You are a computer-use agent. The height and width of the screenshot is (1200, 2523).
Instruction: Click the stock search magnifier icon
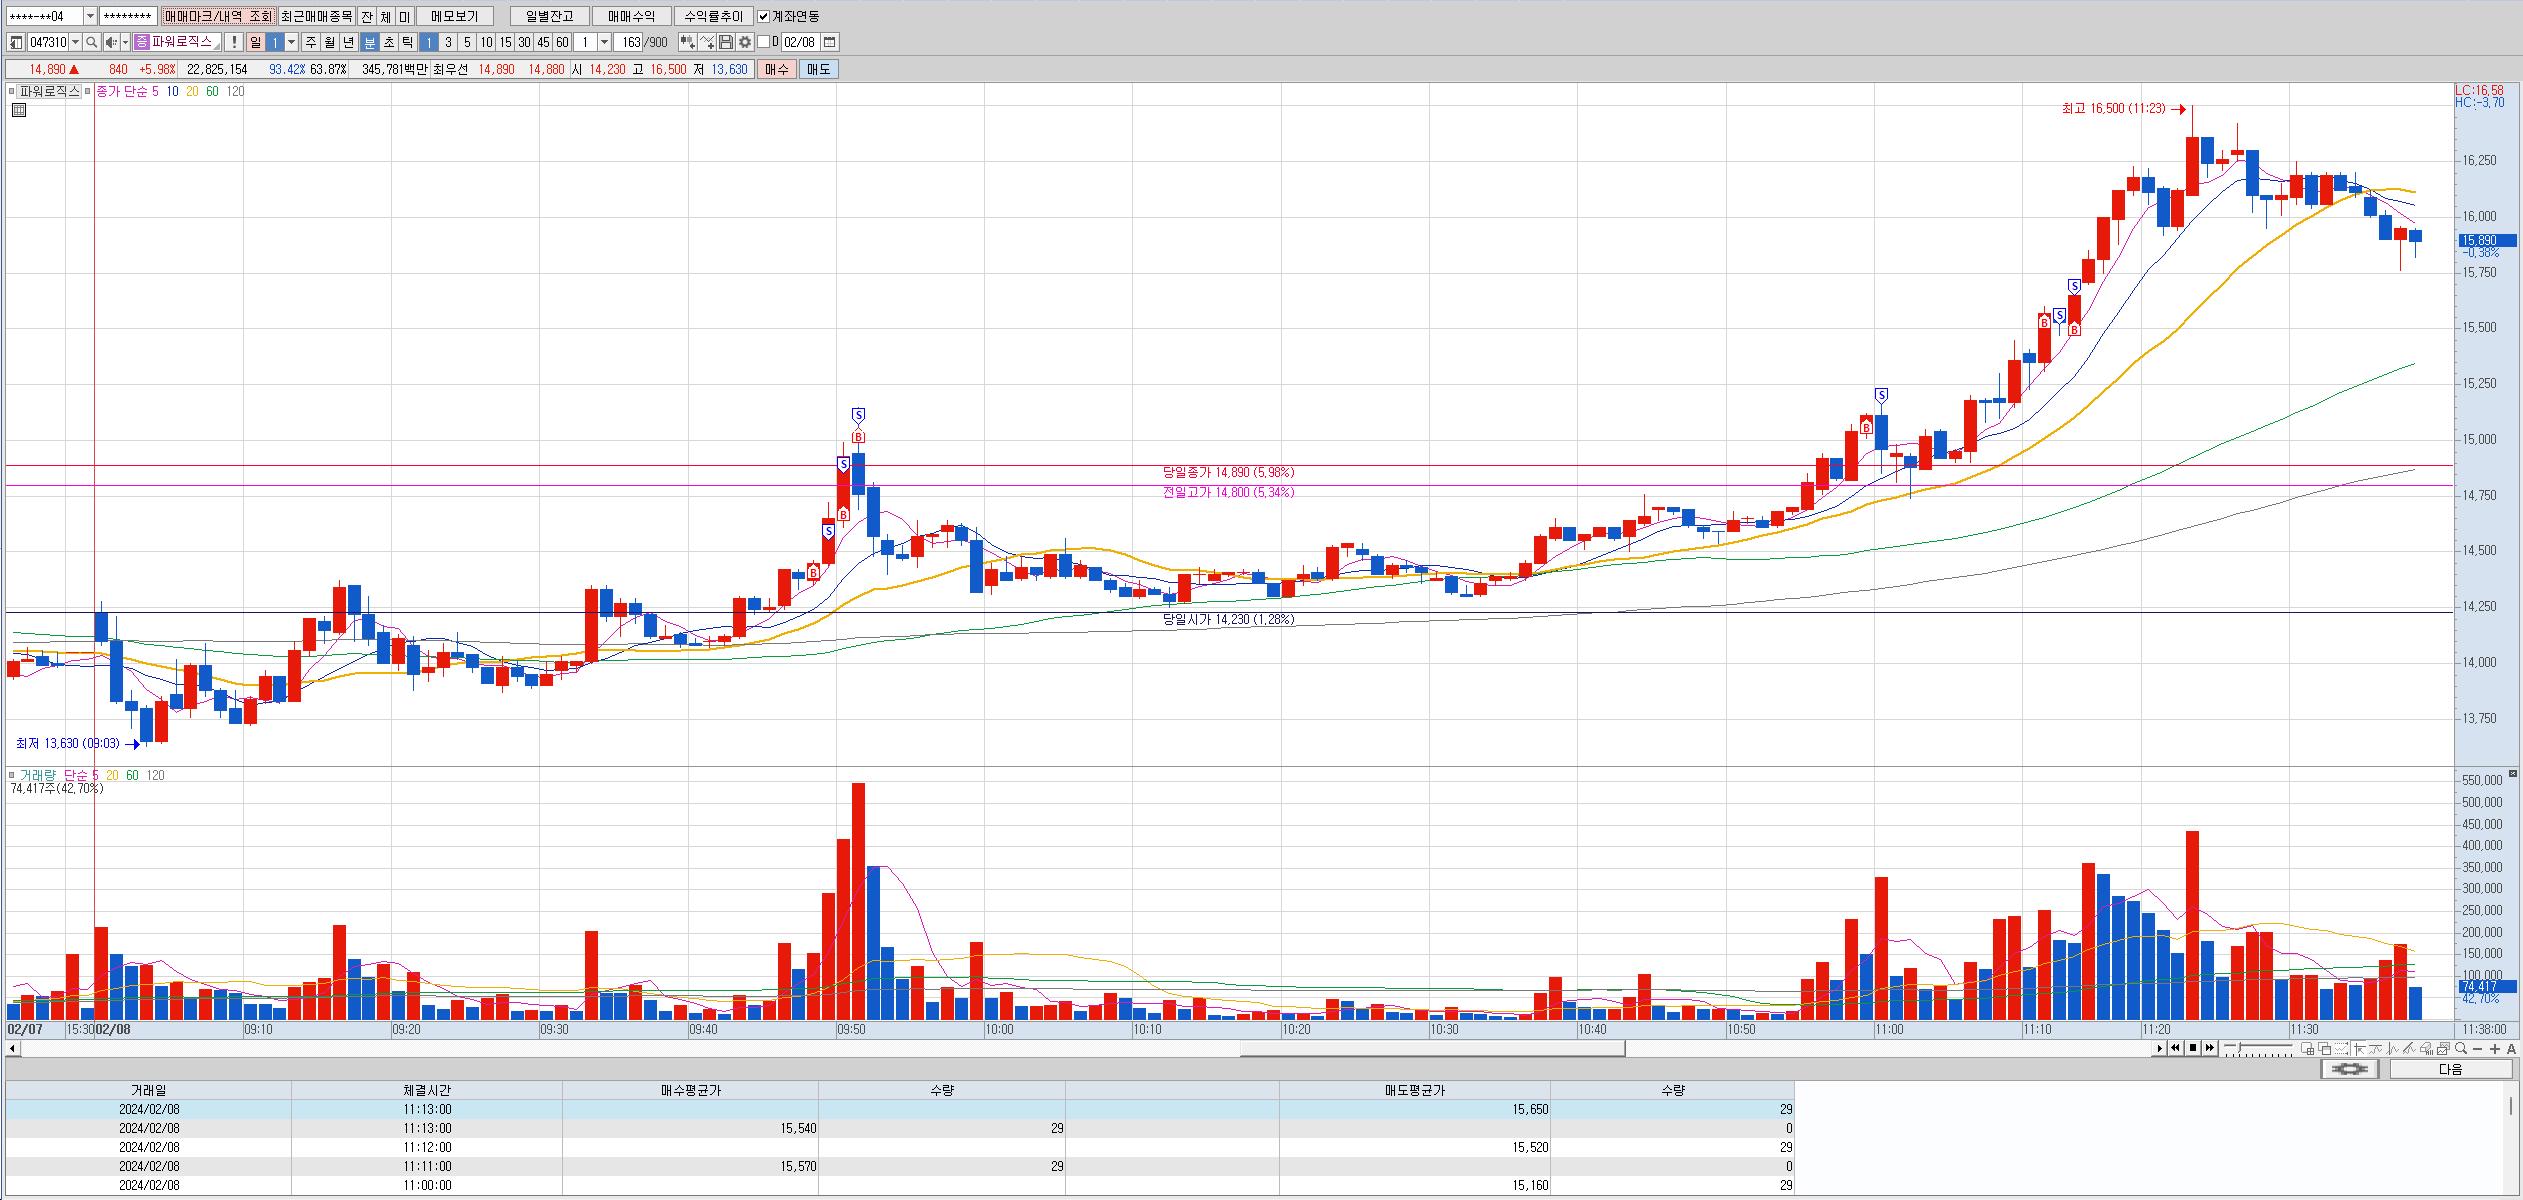point(91,42)
